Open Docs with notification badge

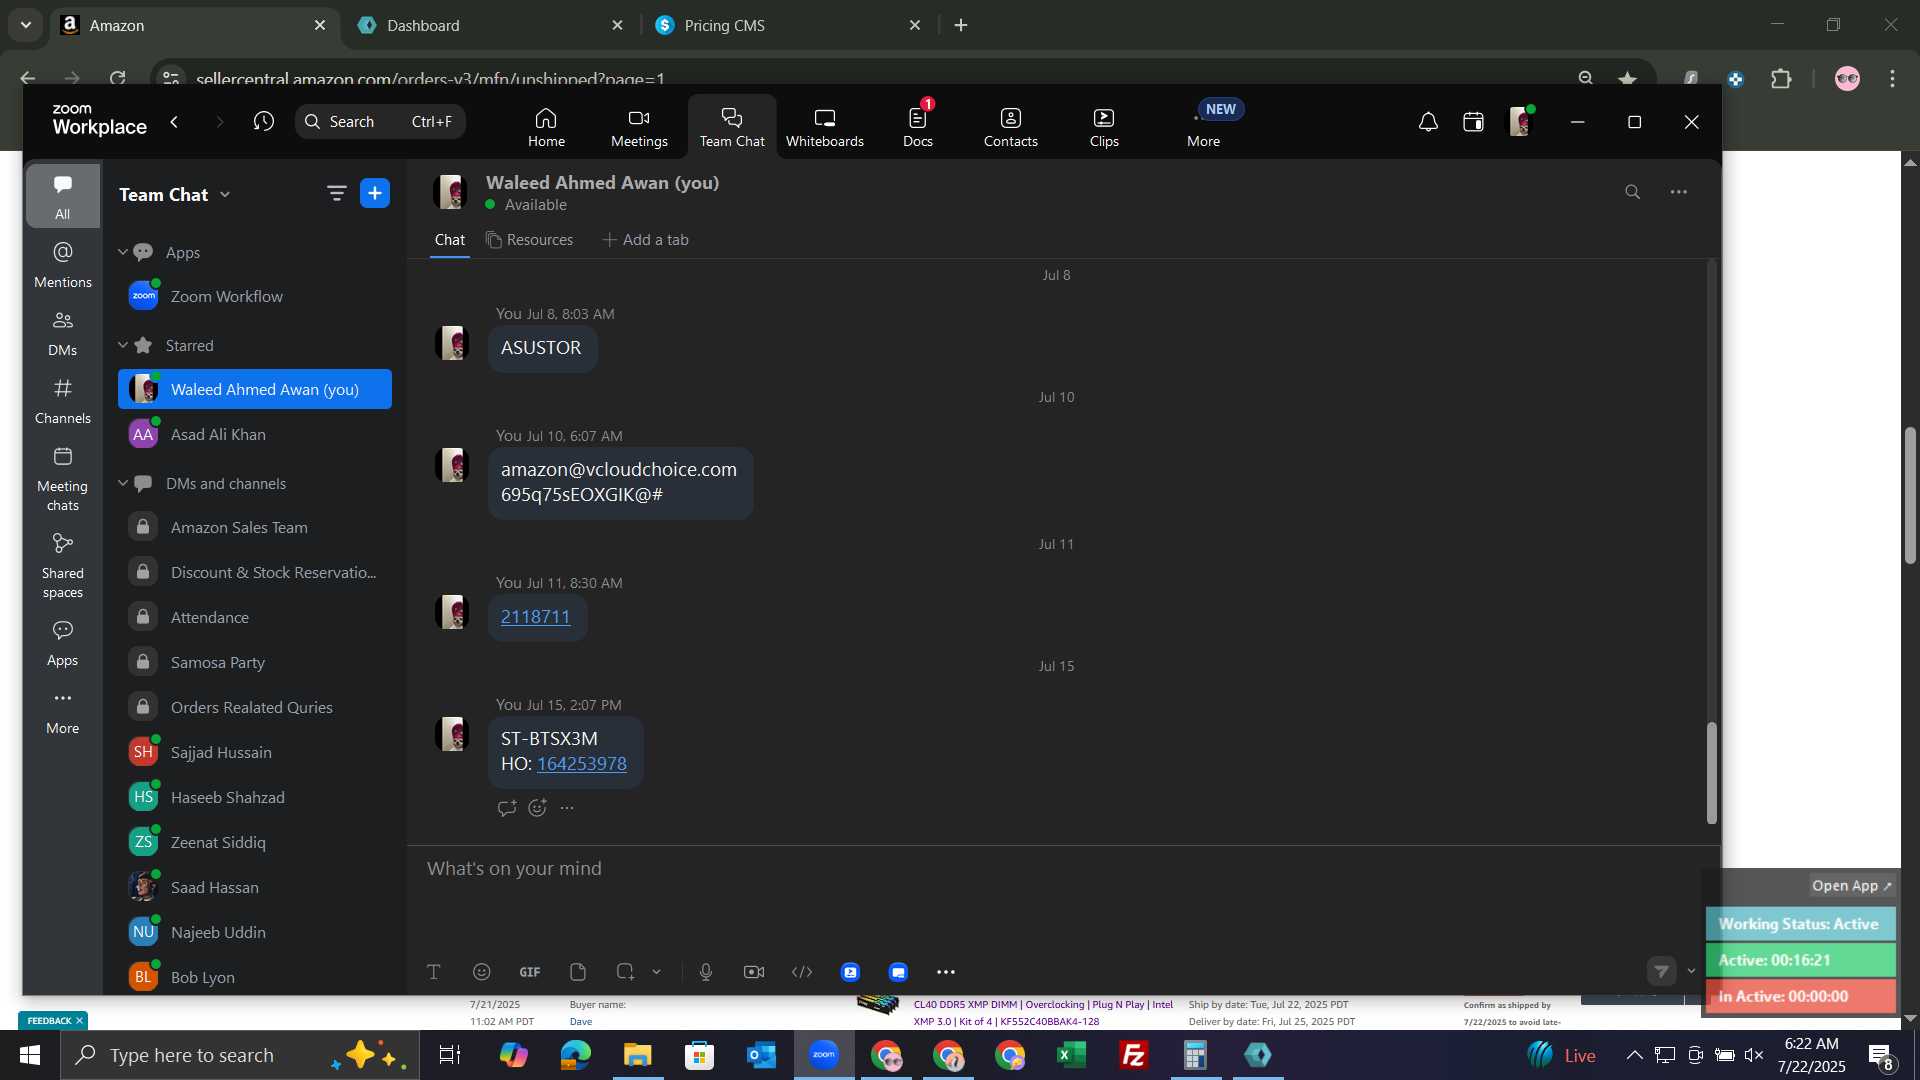917,127
